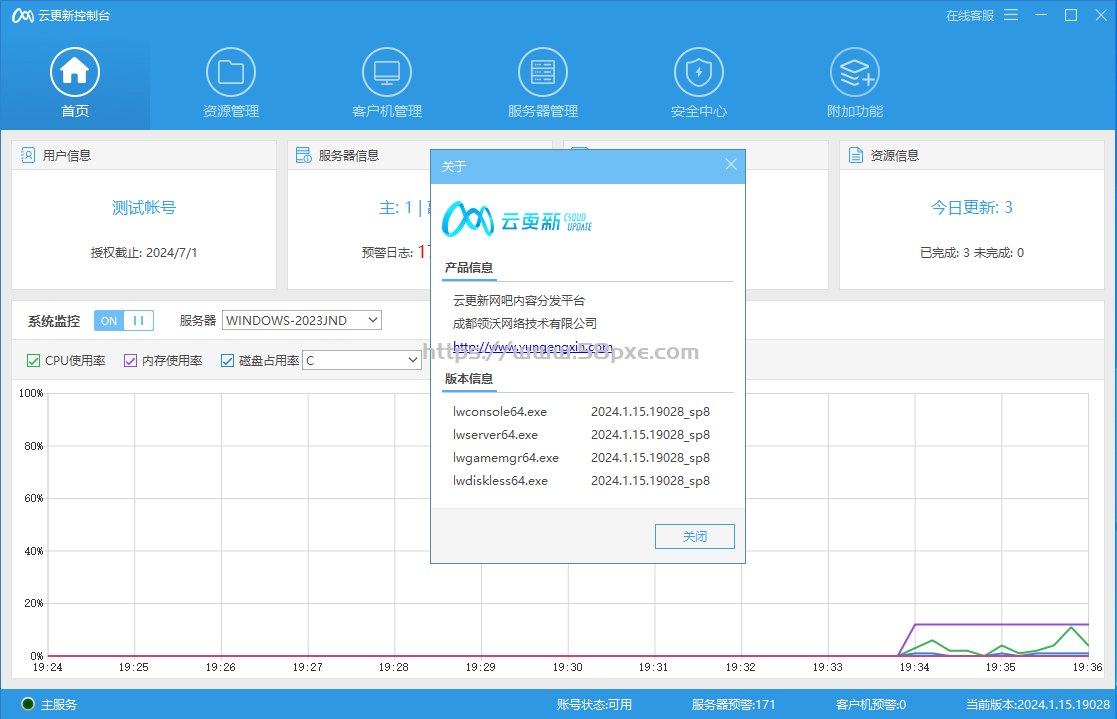The image size is (1117, 719).
Task: Click 预警日志 label in server panel
Action: click(x=387, y=253)
